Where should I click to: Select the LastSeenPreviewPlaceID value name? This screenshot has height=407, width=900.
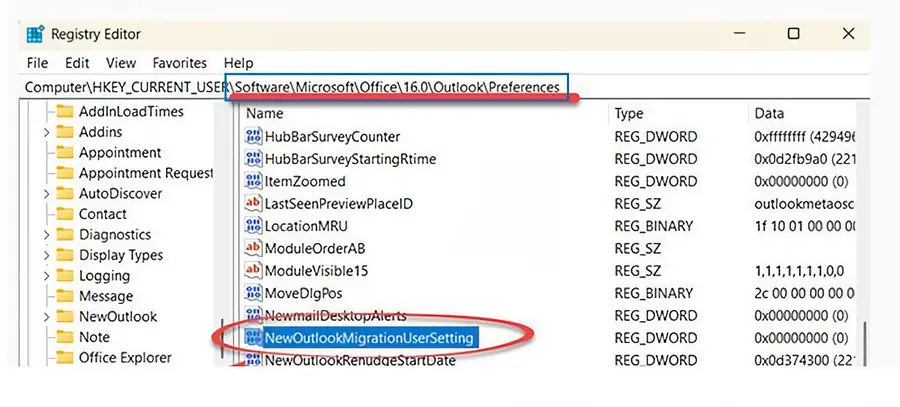coord(339,204)
